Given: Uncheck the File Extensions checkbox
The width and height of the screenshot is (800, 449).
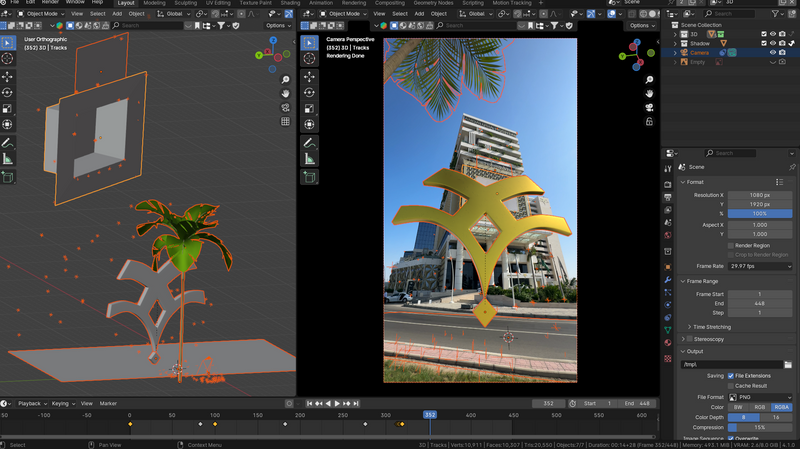Looking at the screenshot, I should (x=731, y=375).
